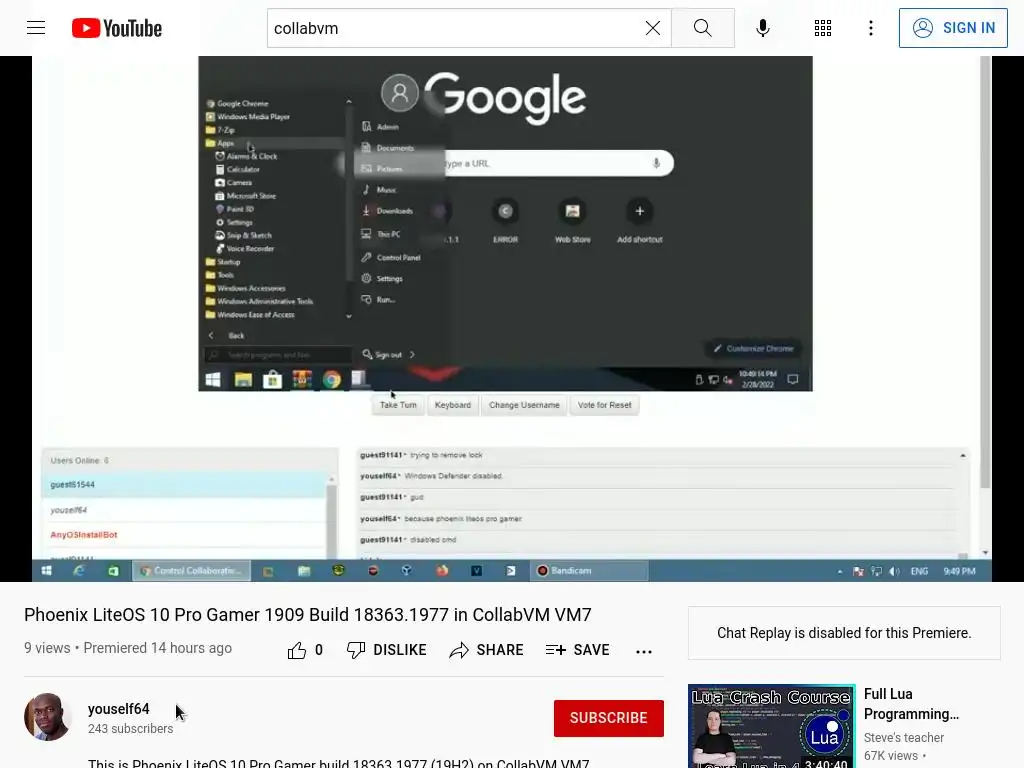Click Customize Chrome button in the video
This screenshot has height=768, width=1024.
click(x=754, y=349)
